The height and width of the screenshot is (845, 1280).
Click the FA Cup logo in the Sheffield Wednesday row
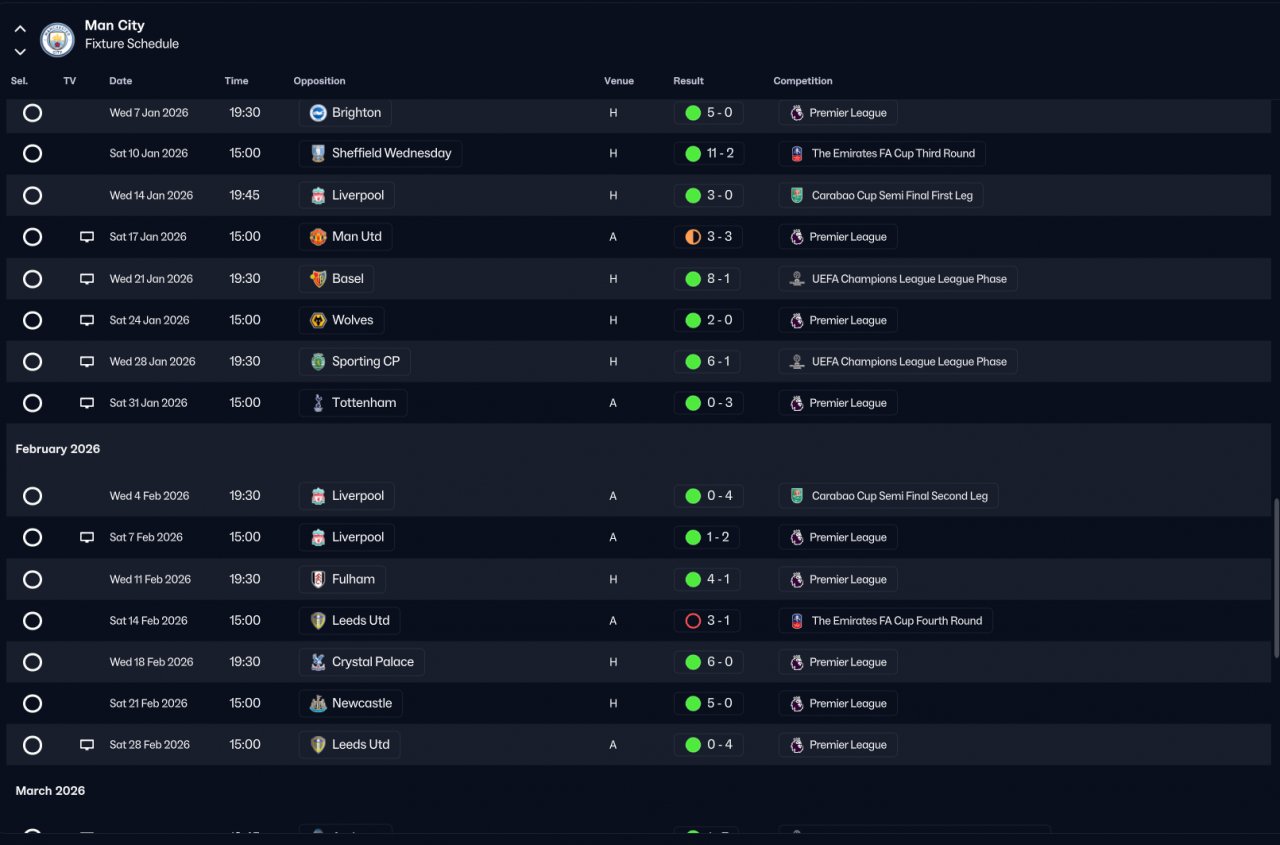click(797, 154)
